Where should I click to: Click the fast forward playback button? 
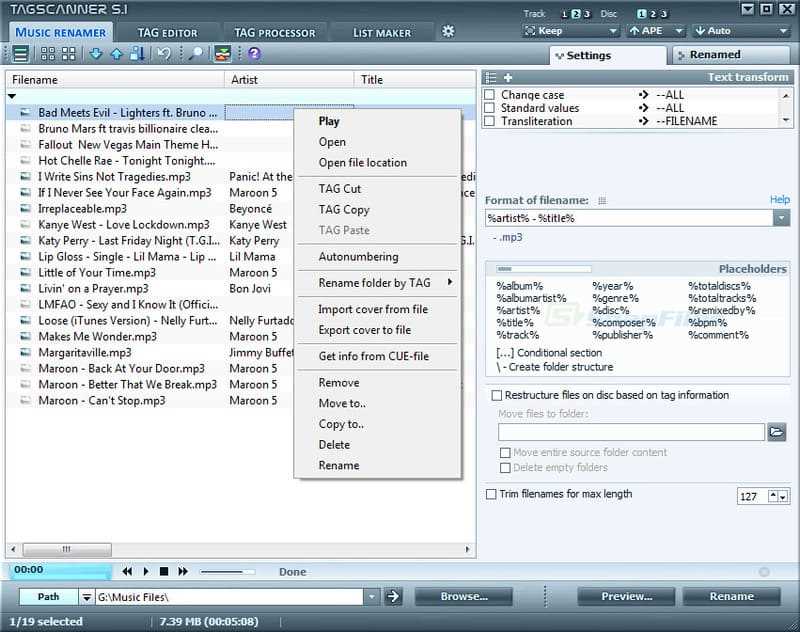pyautogui.click(x=183, y=571)
